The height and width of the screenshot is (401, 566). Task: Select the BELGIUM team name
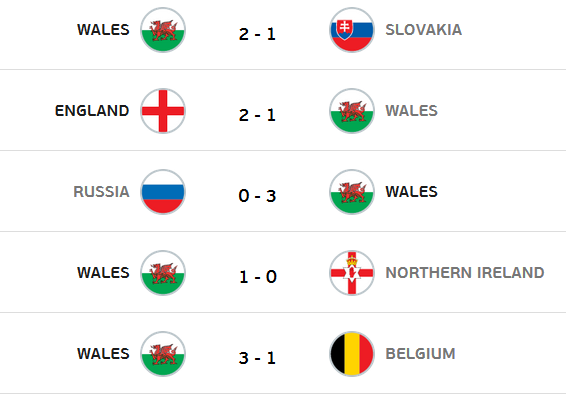pos(421,353)
